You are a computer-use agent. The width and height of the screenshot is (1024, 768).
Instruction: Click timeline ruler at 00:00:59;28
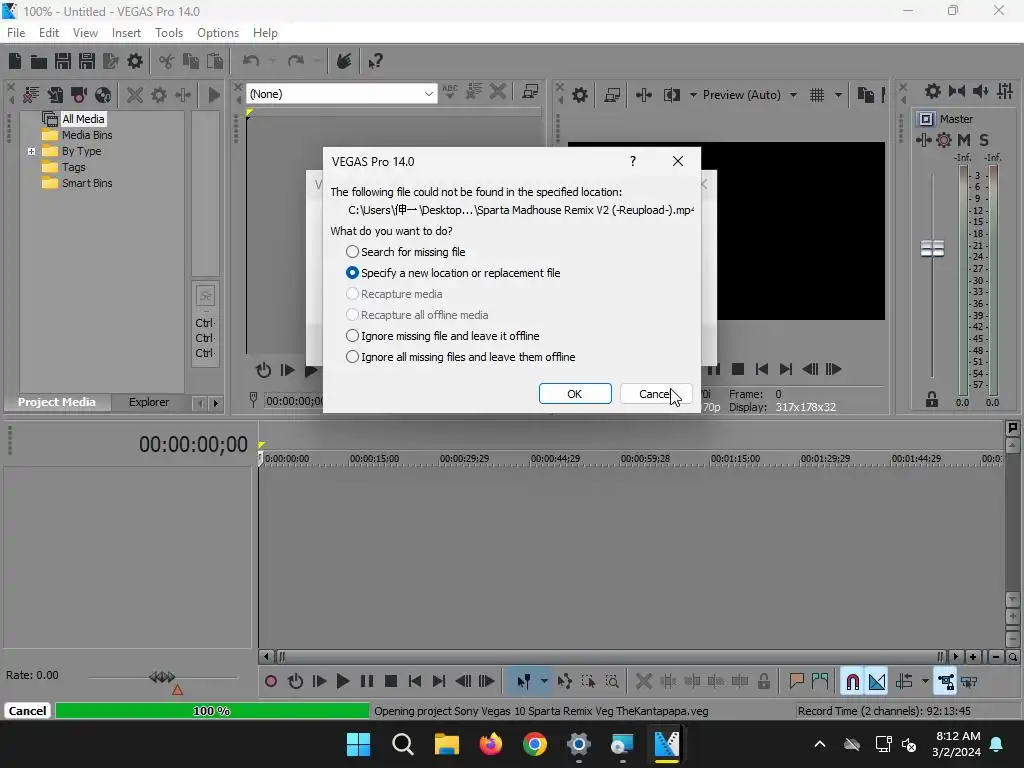[645, 459]
